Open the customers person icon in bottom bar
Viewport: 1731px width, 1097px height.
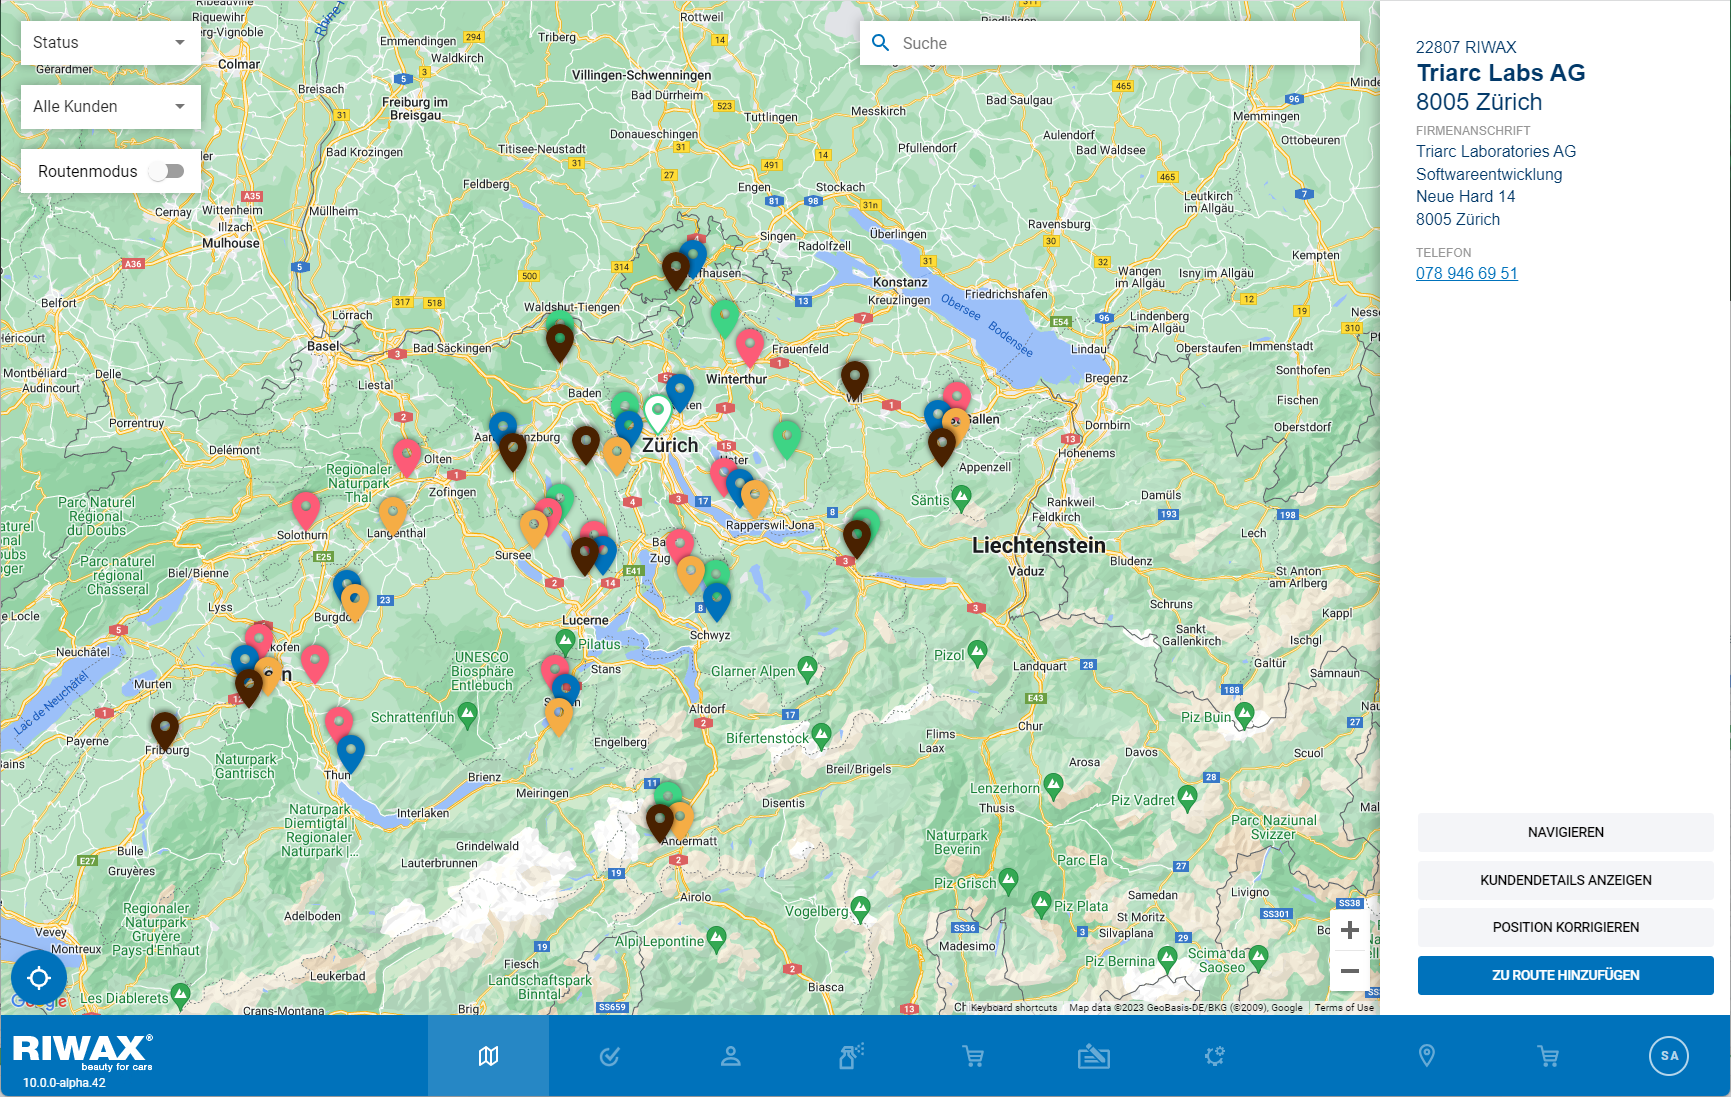[x=731, y=1055]
